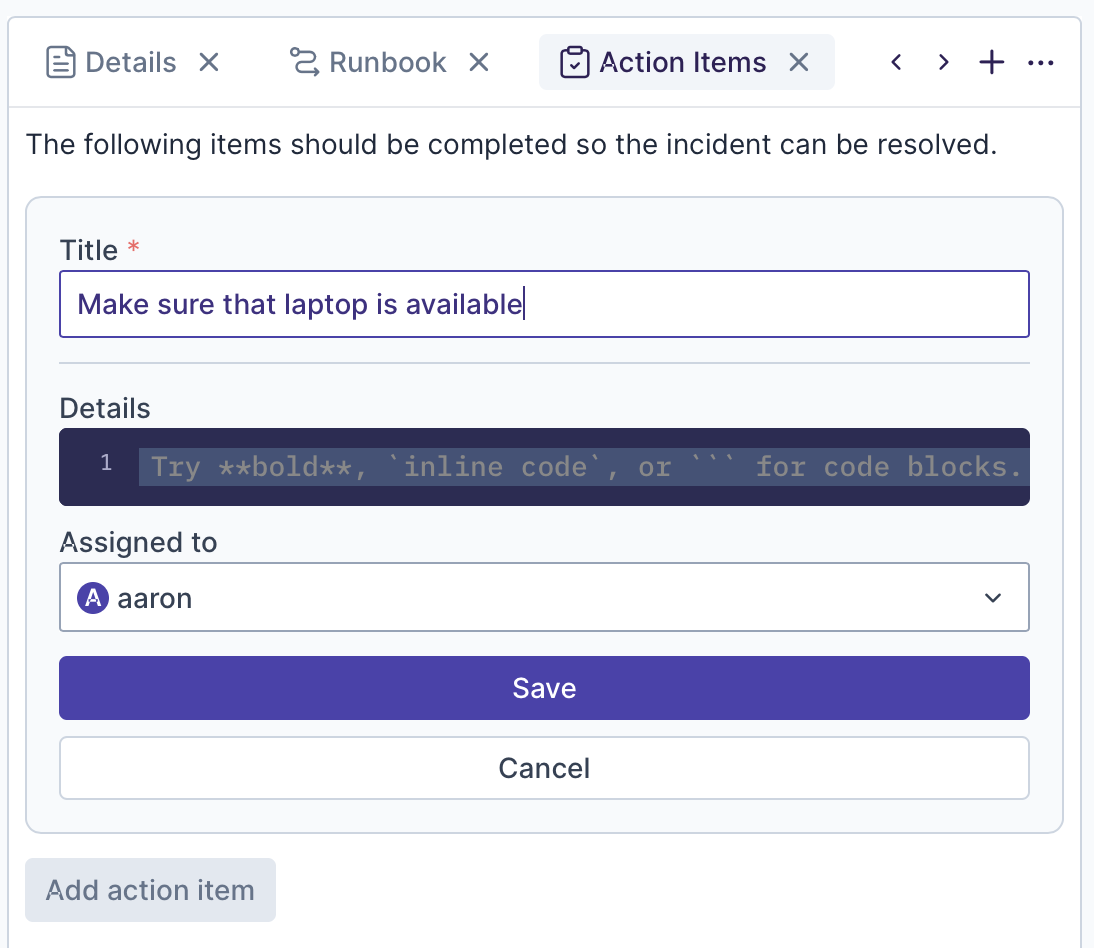
Task: Expand assignee list via chevron arrow
Action: click(992, 598)
